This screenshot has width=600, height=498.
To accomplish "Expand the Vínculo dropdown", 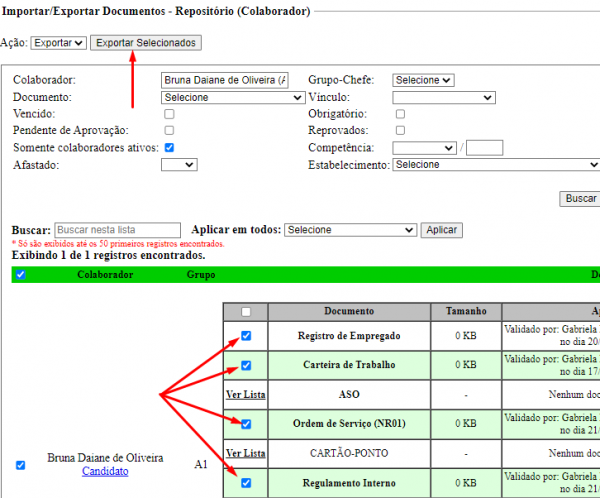I will click(443, 98).
